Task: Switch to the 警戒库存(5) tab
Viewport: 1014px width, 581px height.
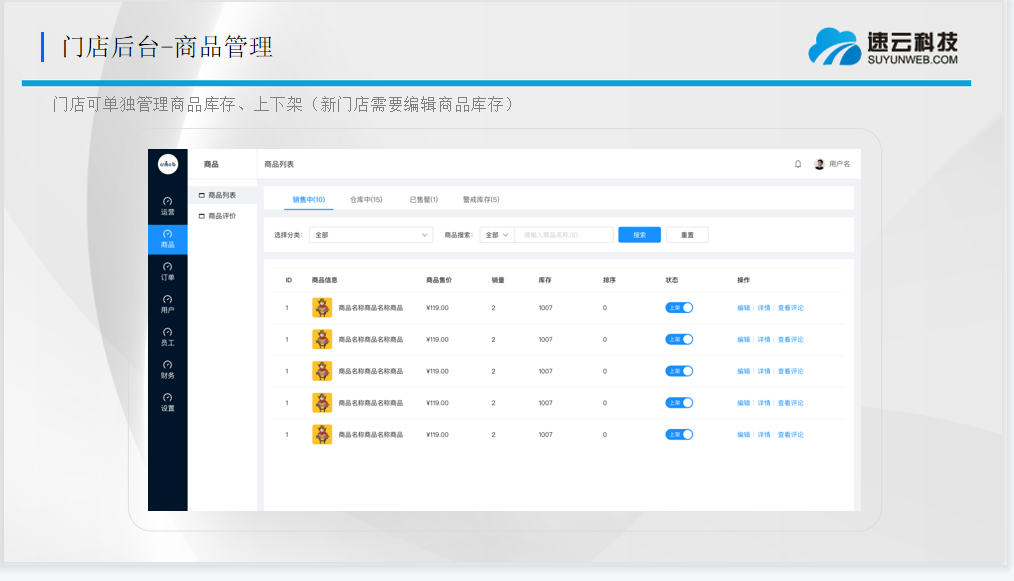Action: 481,199
